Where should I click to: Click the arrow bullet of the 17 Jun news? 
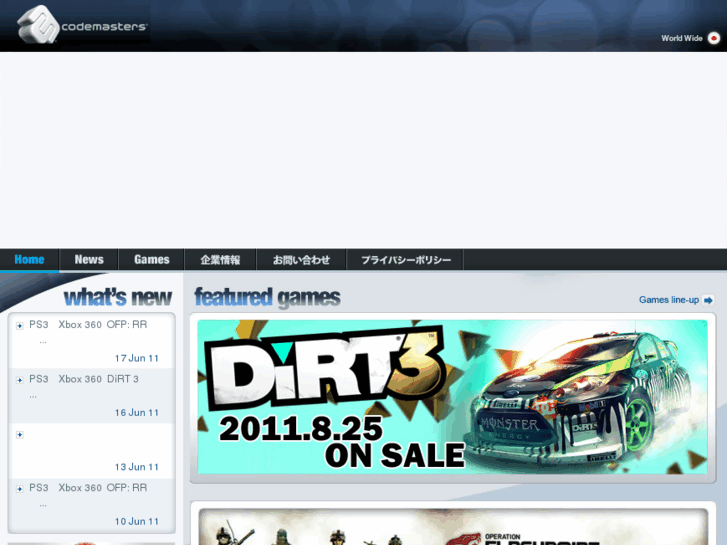pos(19,326)
